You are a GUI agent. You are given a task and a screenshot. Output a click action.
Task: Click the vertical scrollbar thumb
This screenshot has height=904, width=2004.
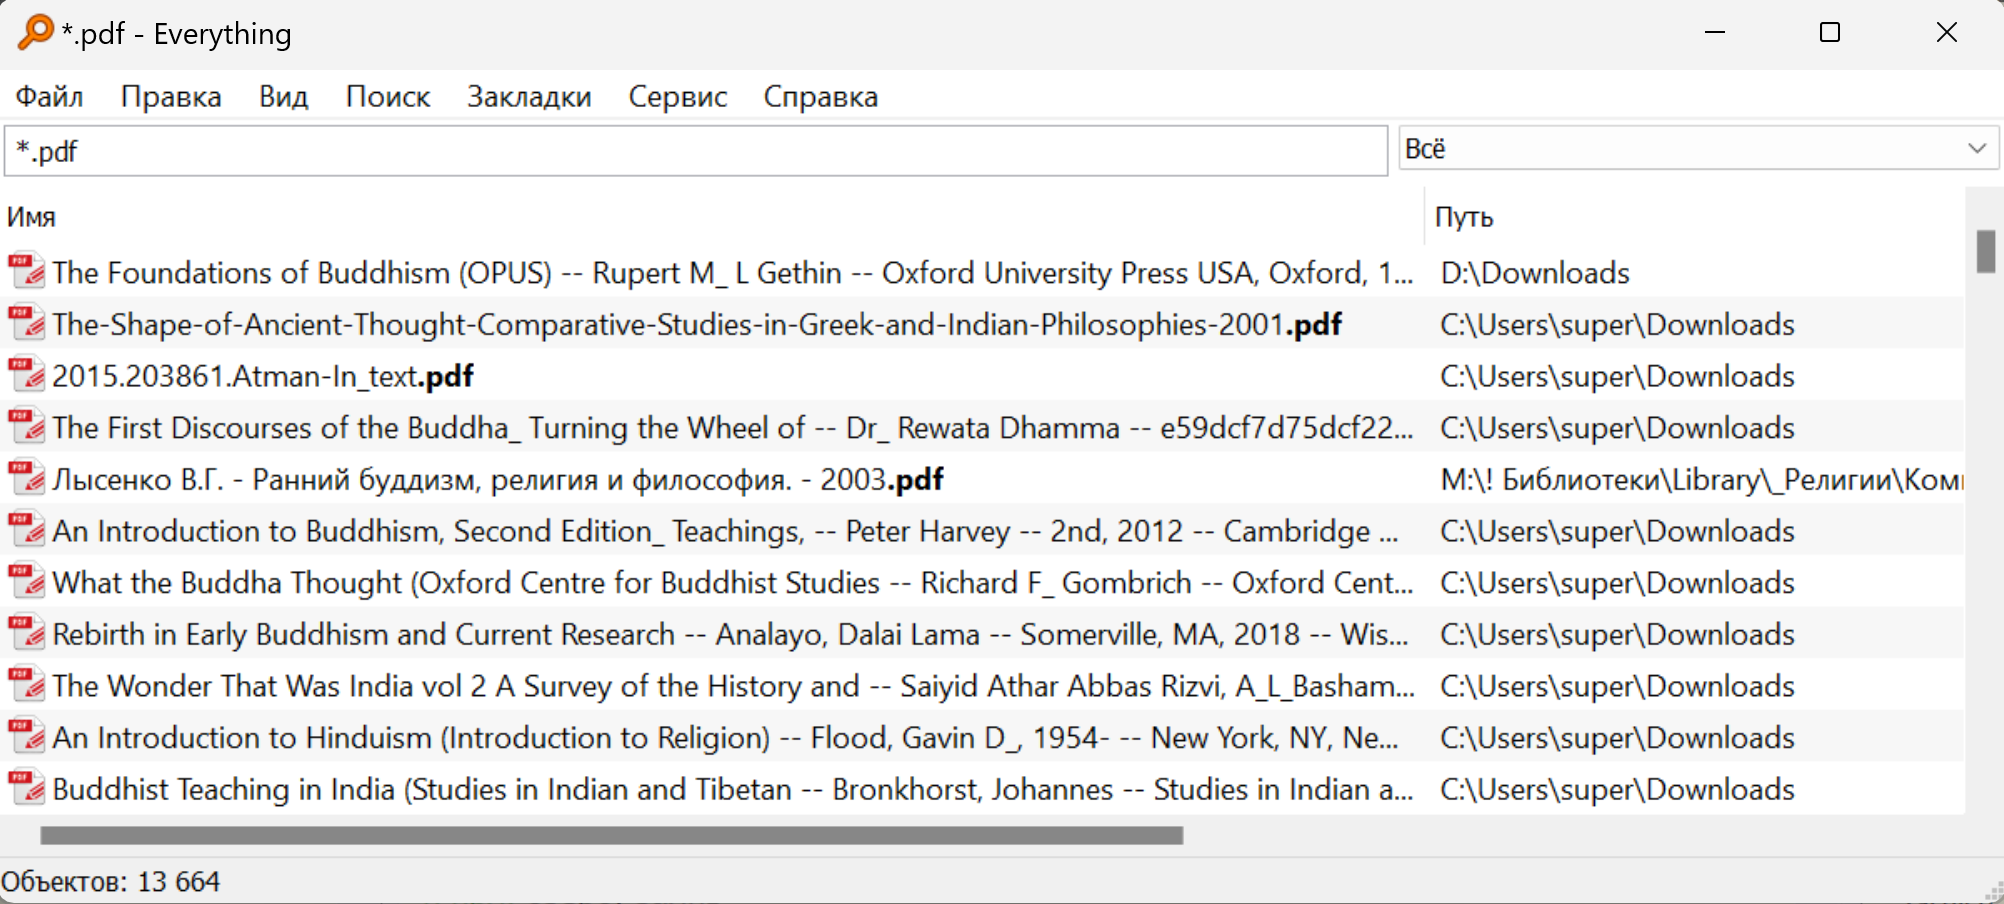tap(1986, 251)
